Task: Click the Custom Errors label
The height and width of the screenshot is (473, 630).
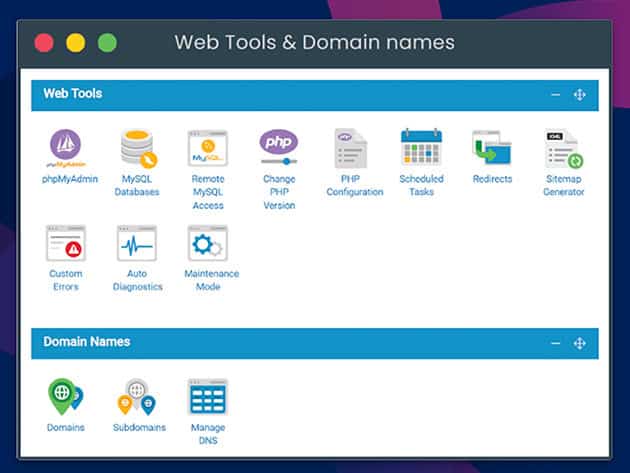Action: coord(66,280)
